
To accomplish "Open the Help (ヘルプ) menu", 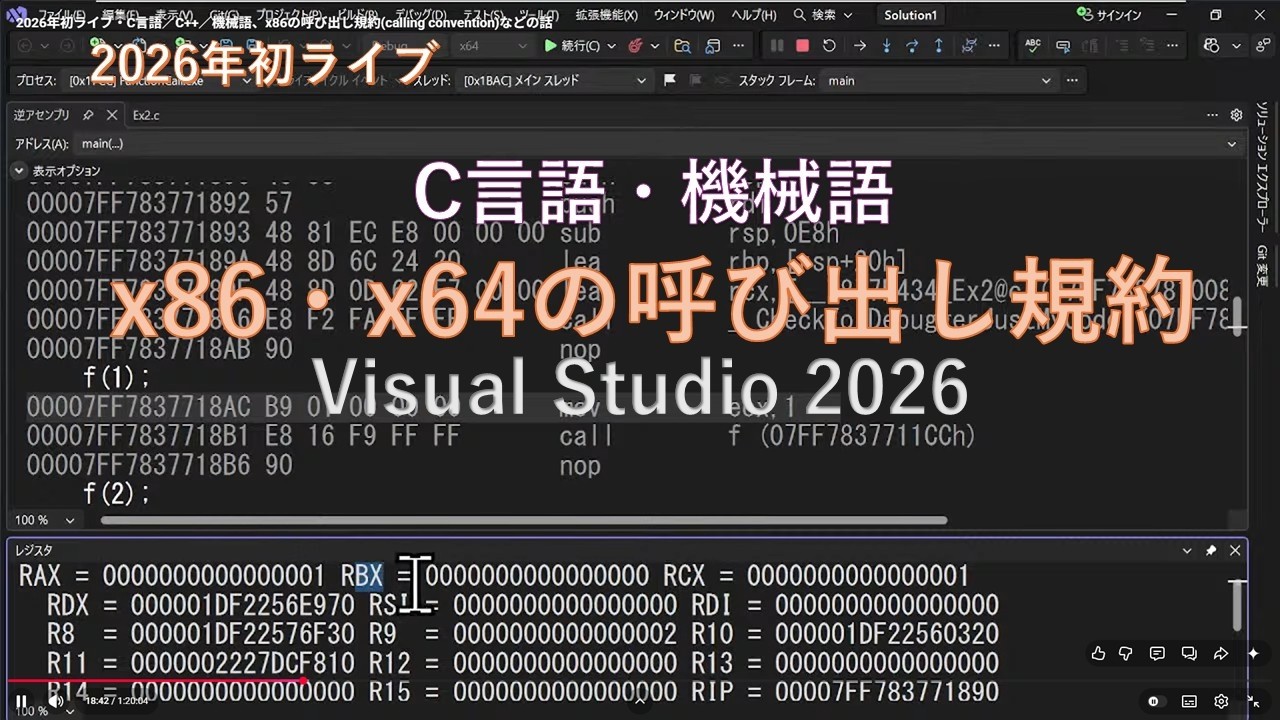I will (753, 15).
